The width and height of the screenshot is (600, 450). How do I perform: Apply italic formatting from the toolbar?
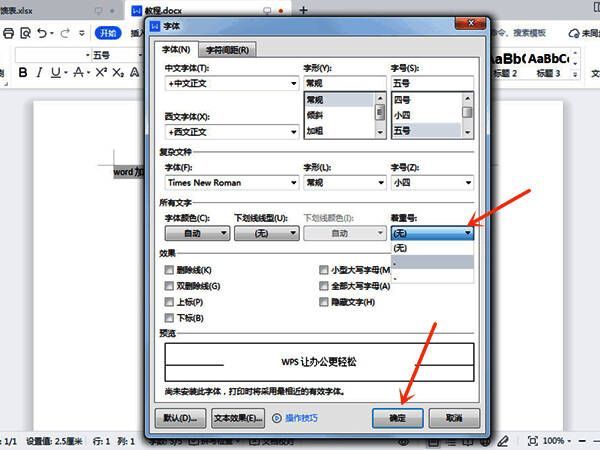coord(42,72)
